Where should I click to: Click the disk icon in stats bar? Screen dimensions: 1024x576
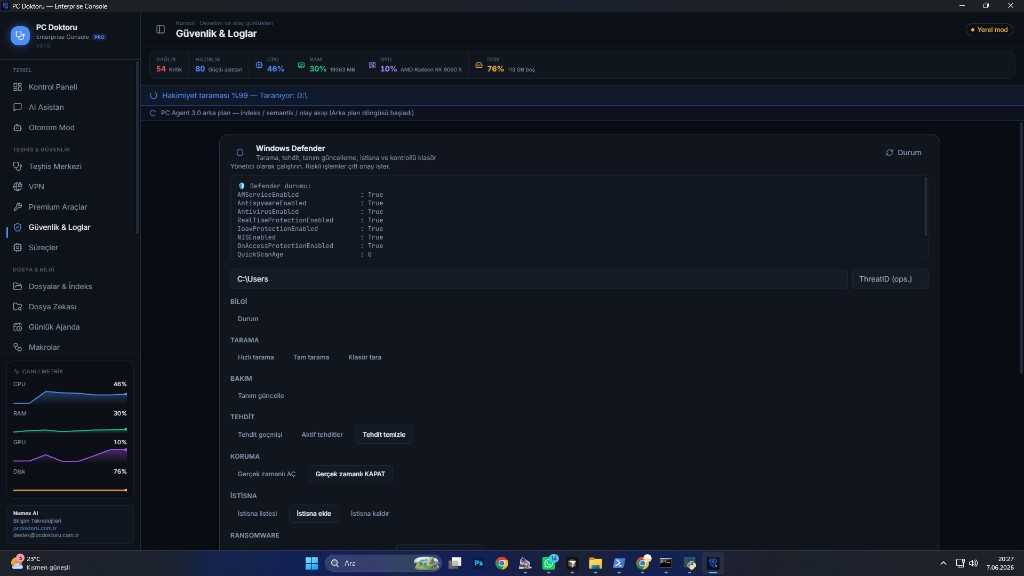tap(479, 65)
